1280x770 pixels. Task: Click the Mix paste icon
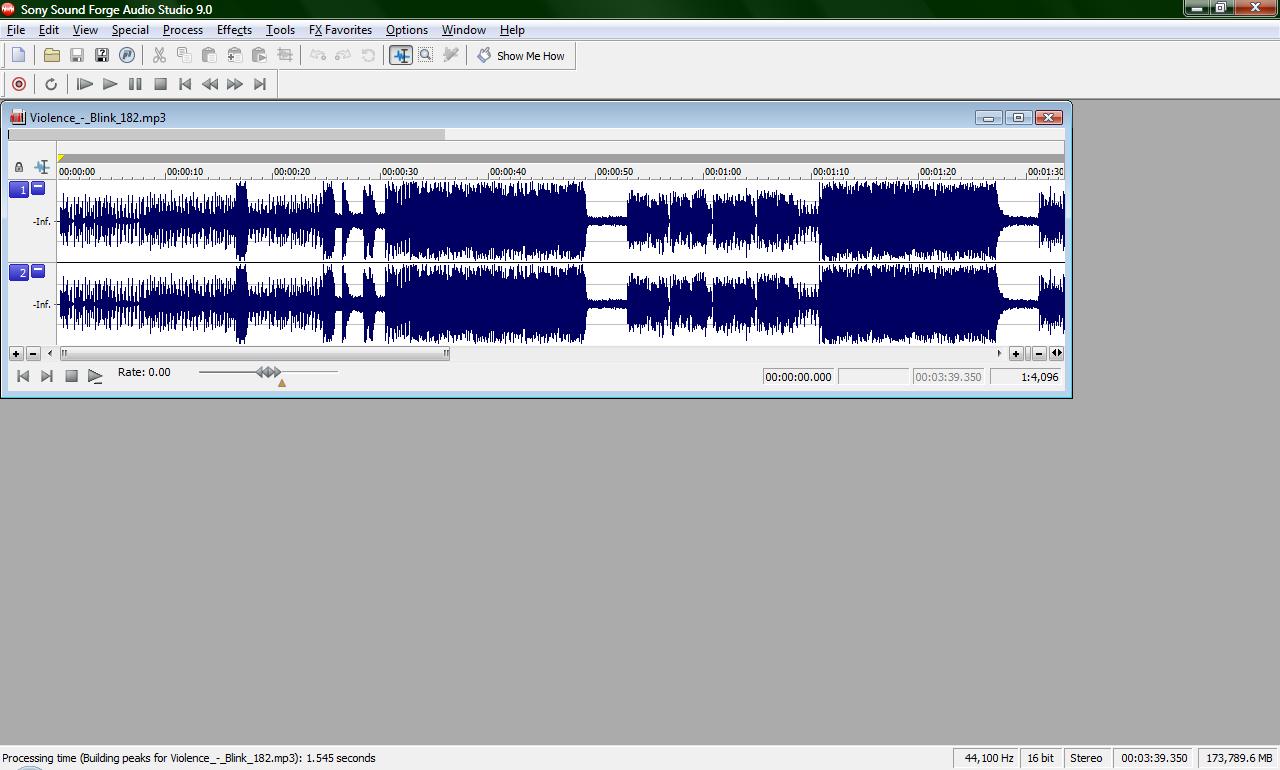pos(234,56)
